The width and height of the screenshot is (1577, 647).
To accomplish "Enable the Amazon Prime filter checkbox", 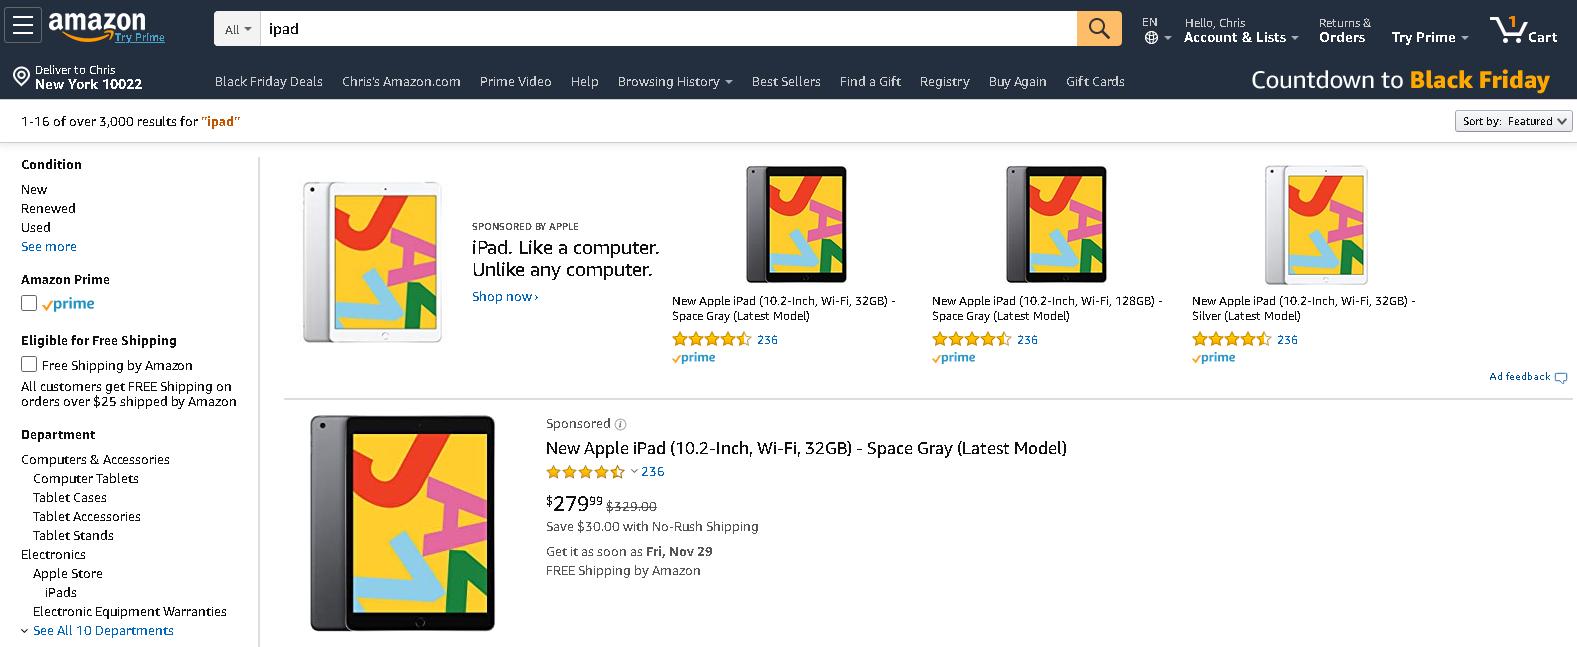I will click(x=29, y=303).
